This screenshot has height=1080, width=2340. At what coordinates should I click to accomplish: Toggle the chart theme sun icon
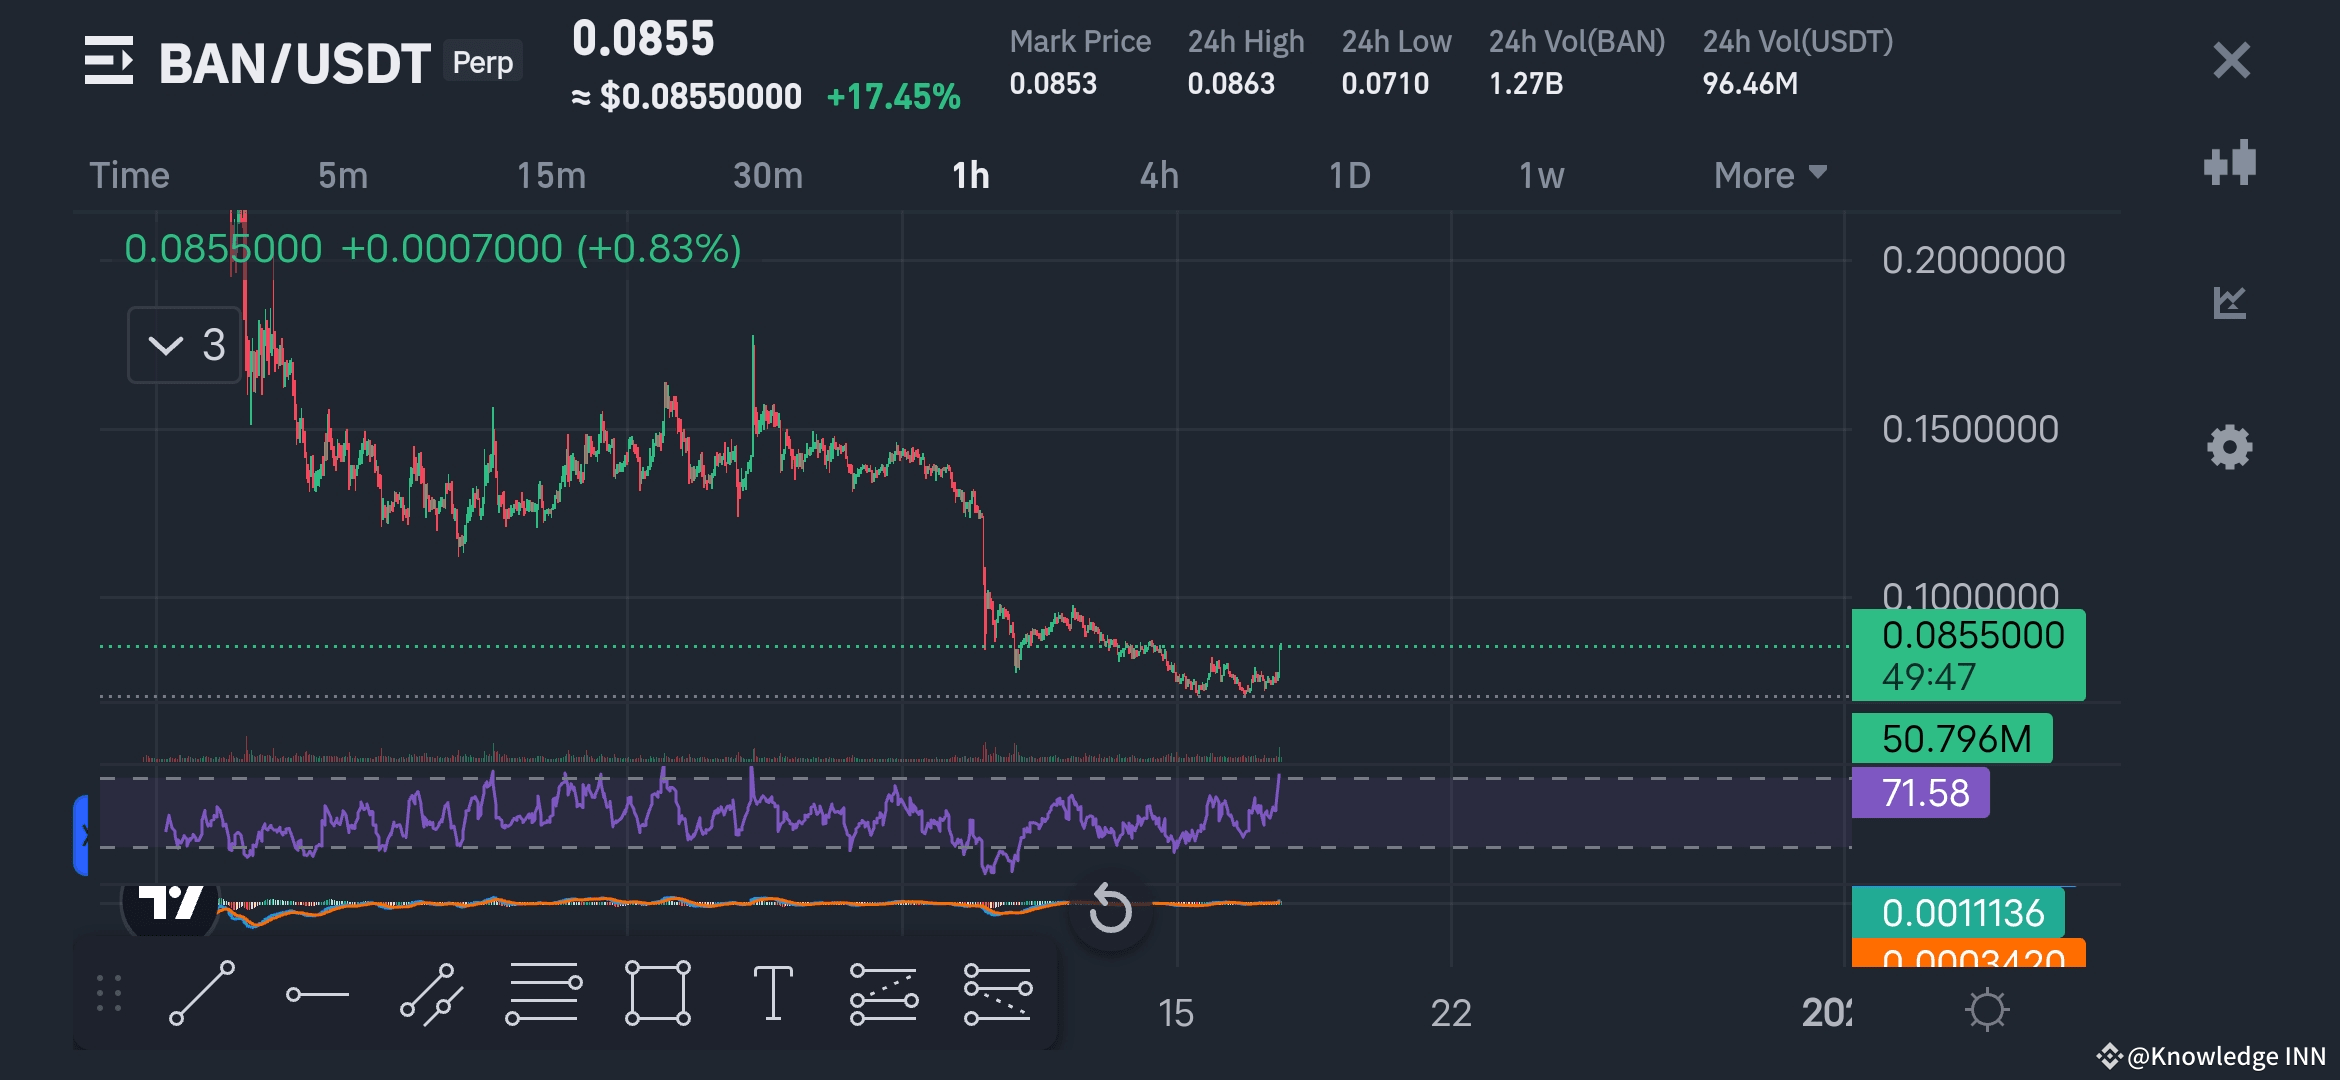(1986, 1010)
